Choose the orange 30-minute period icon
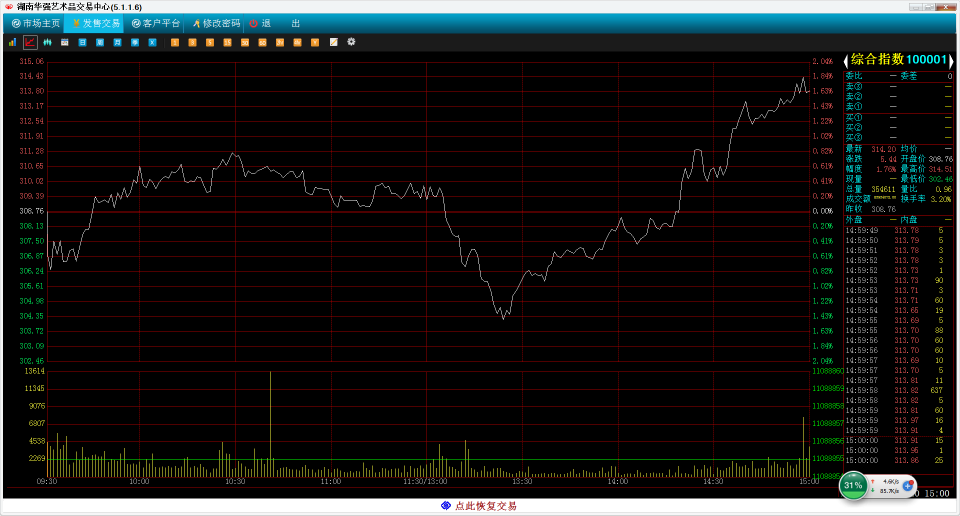The width and height of the screenshot is (960, 516). coord(245,42)
